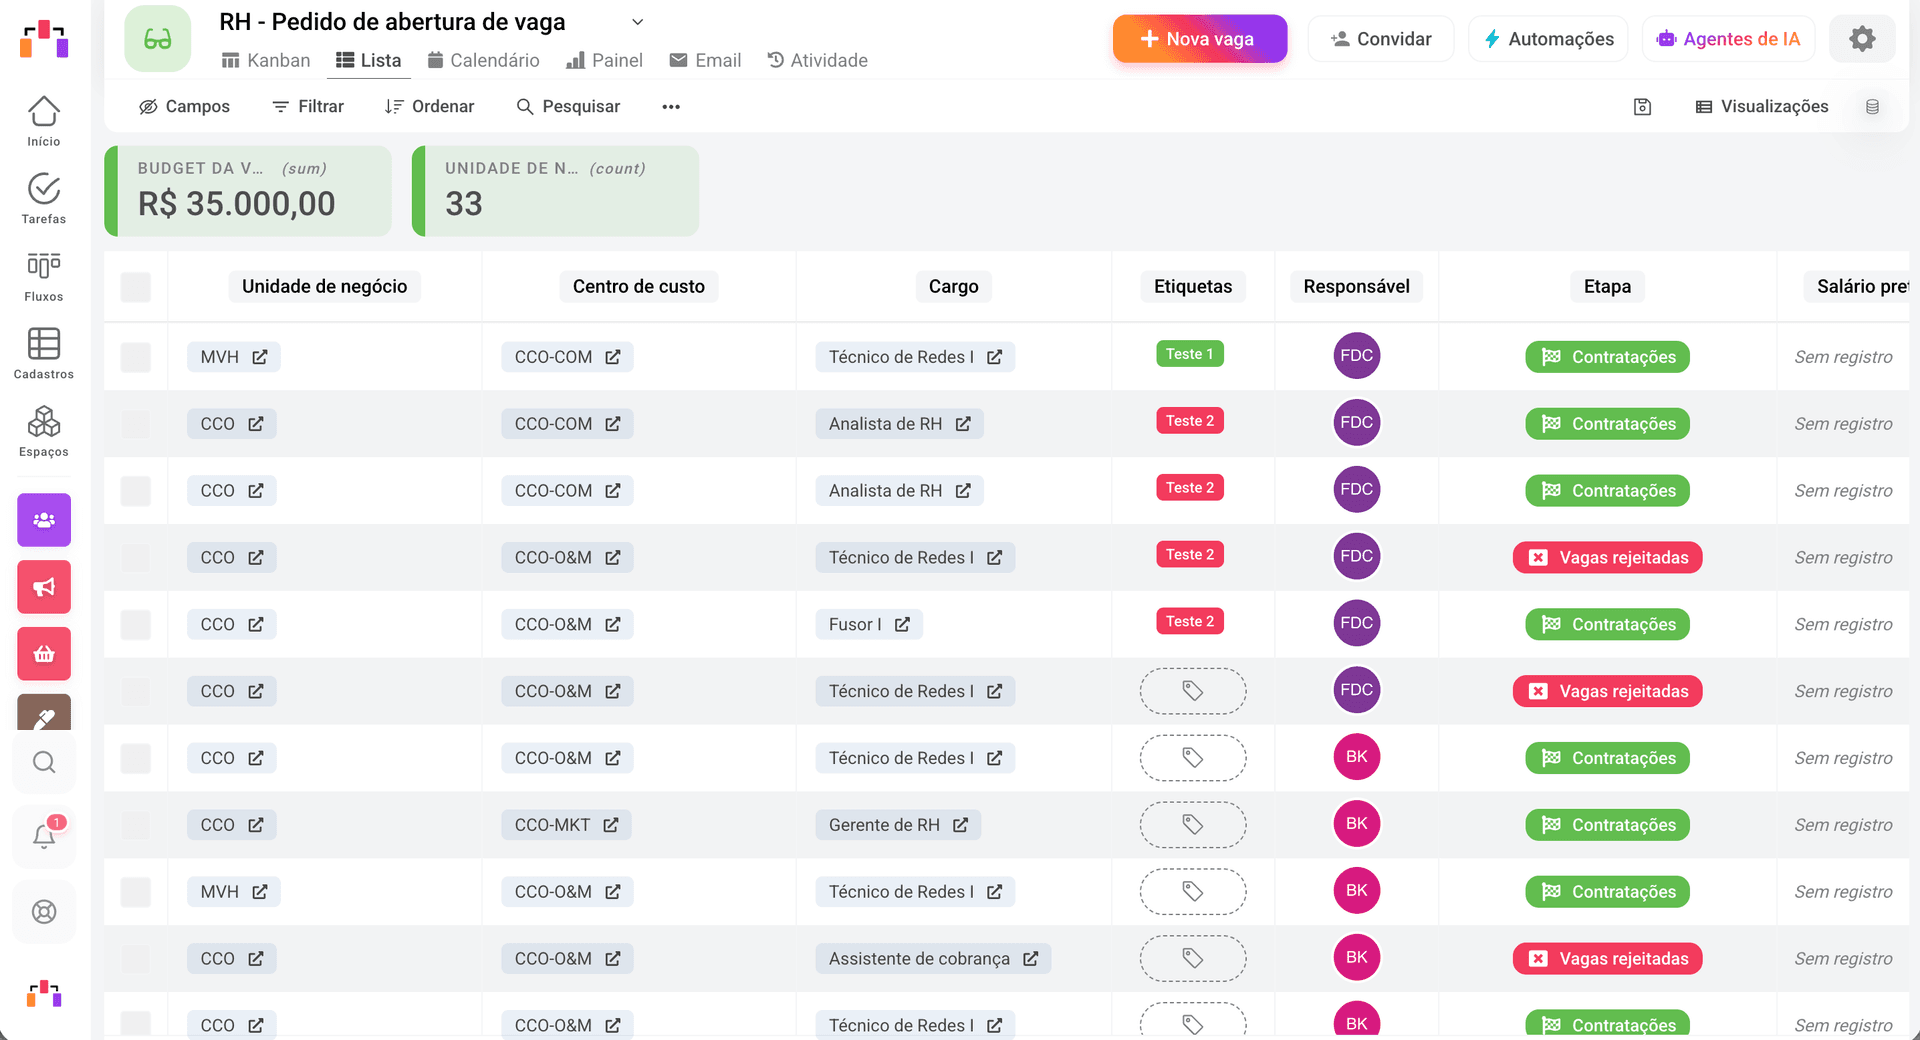The image size is (1920, 1040).
Task: Open Cadastros in the sidebar
Action: [x=44, y=353]
